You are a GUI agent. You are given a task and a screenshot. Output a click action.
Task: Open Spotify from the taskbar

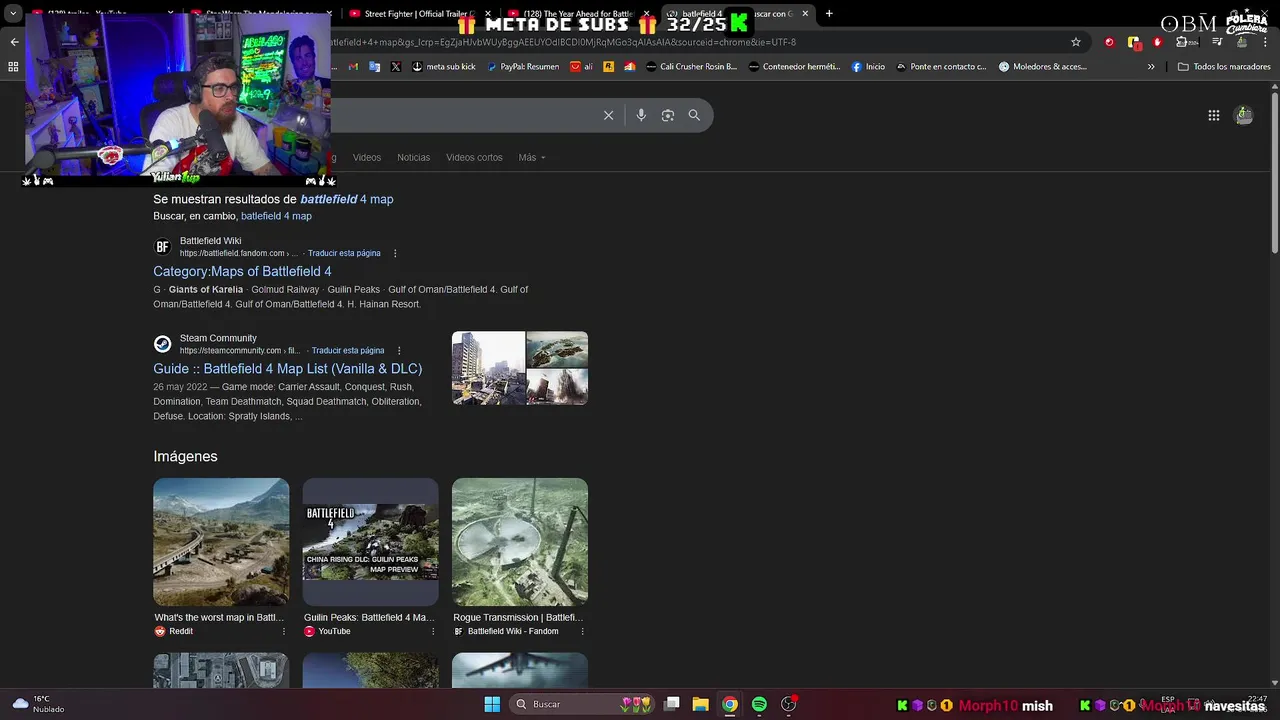tap(759, 704)
